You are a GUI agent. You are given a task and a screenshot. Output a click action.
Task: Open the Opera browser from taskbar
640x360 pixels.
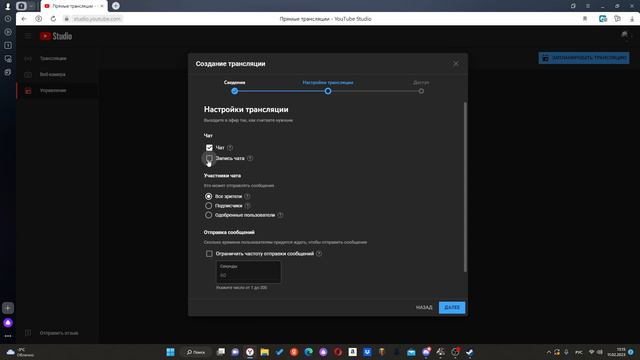tap(338, 352)
